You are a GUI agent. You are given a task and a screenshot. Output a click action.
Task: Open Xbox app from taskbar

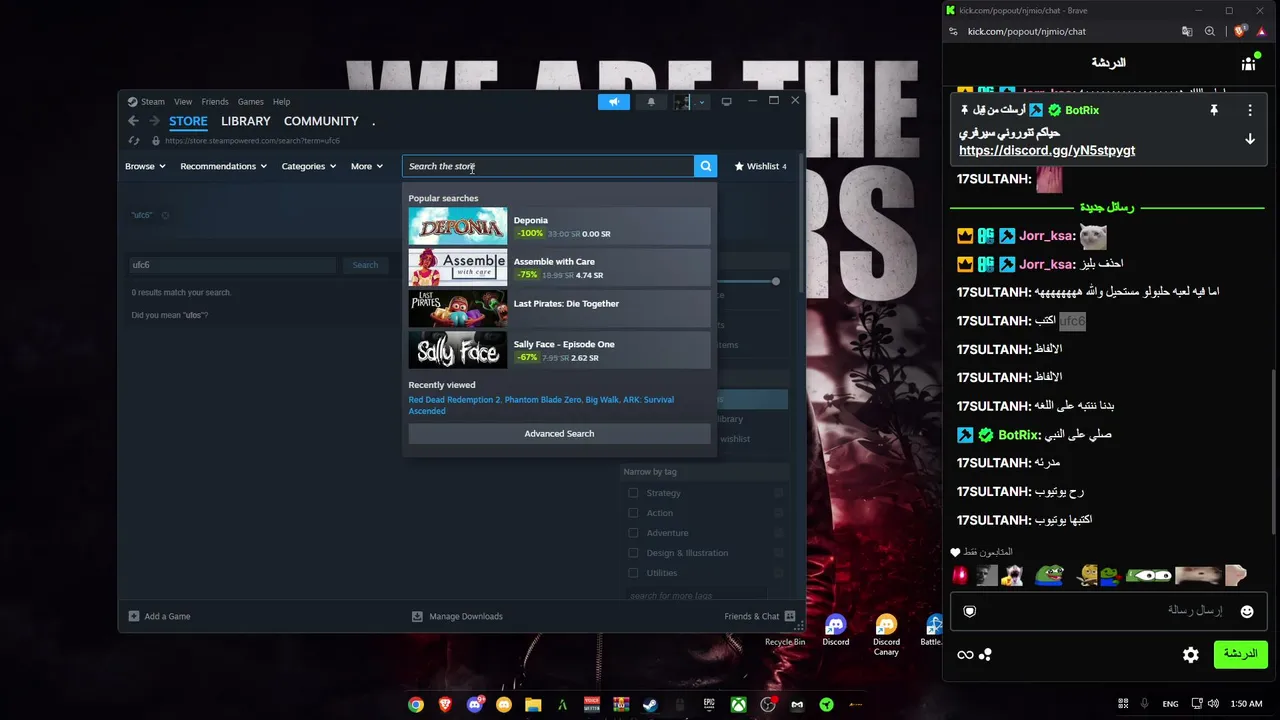pos(738,704)
